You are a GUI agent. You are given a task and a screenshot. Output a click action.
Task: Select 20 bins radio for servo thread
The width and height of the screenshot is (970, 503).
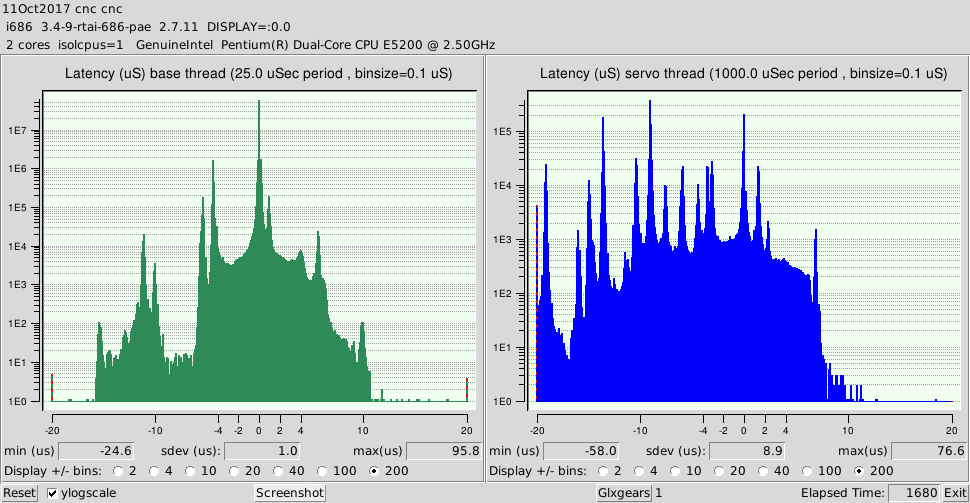point(719,471)
